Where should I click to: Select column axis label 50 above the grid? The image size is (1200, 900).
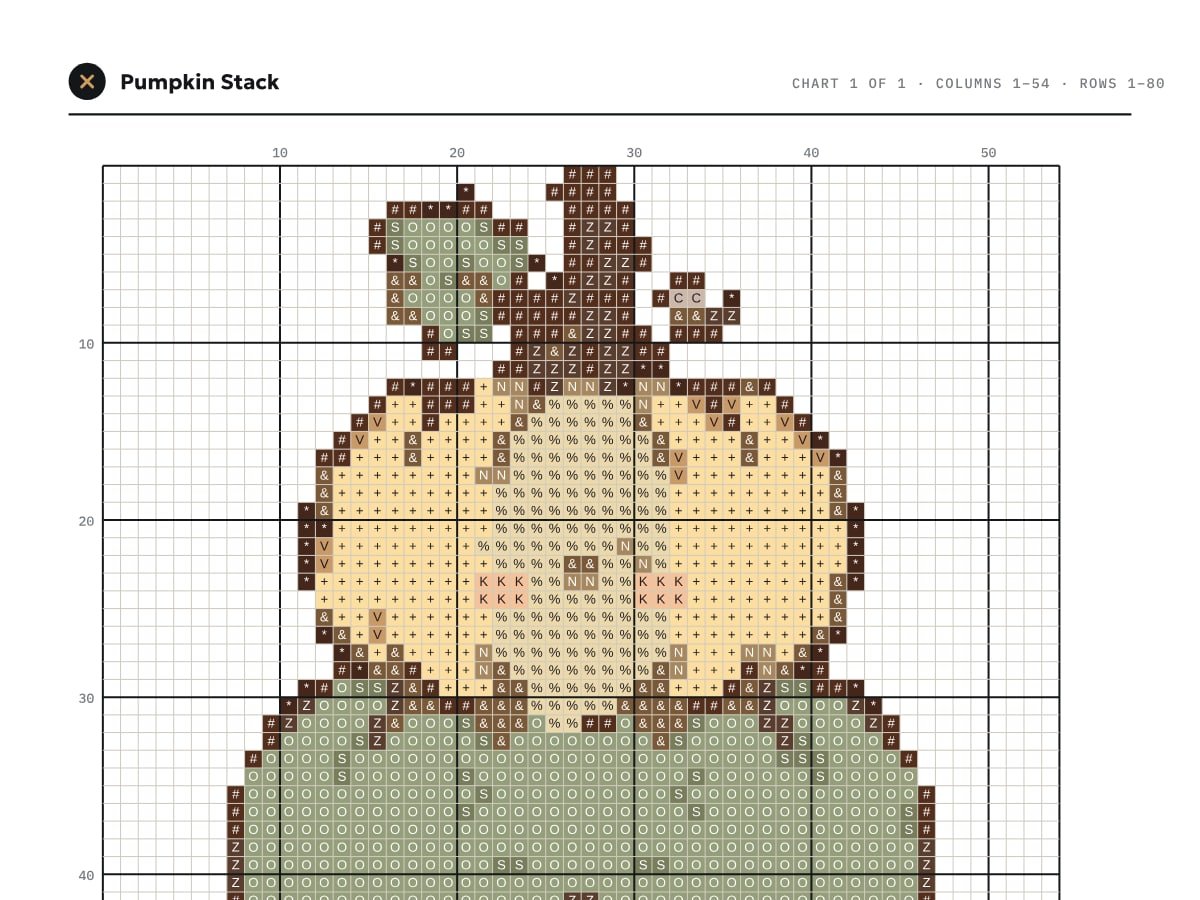[988, 153]
